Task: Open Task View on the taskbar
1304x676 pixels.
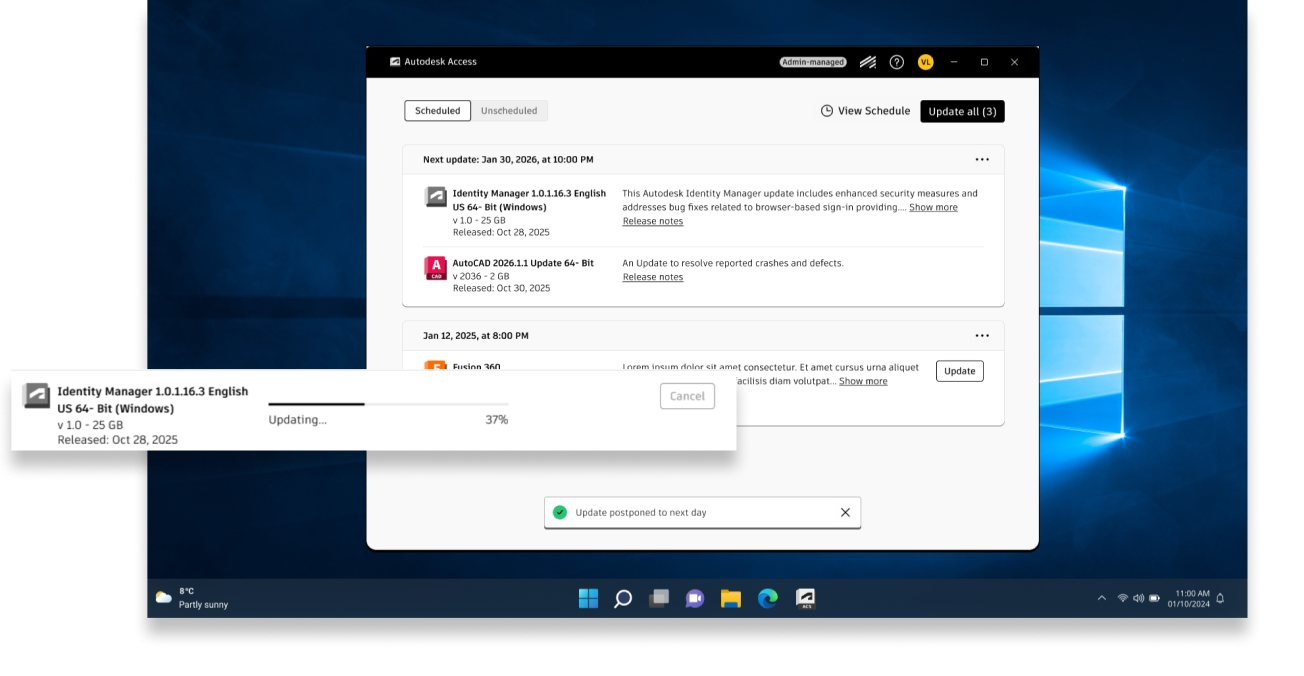Action: point(658,598)
